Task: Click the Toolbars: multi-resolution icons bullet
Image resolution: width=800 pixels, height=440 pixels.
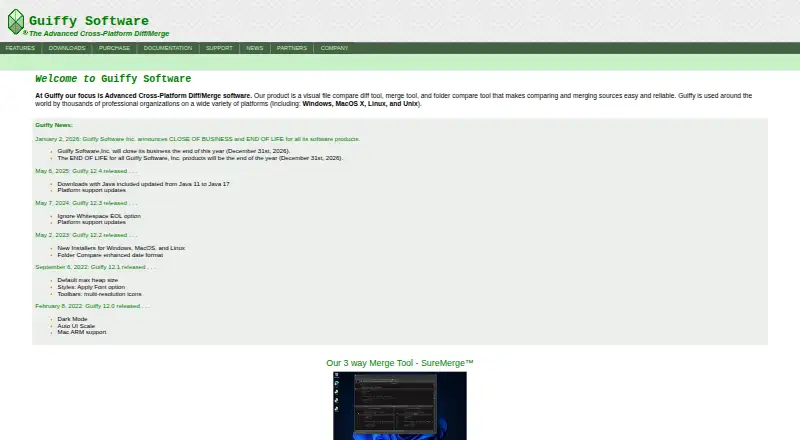Action: [99, 294]
